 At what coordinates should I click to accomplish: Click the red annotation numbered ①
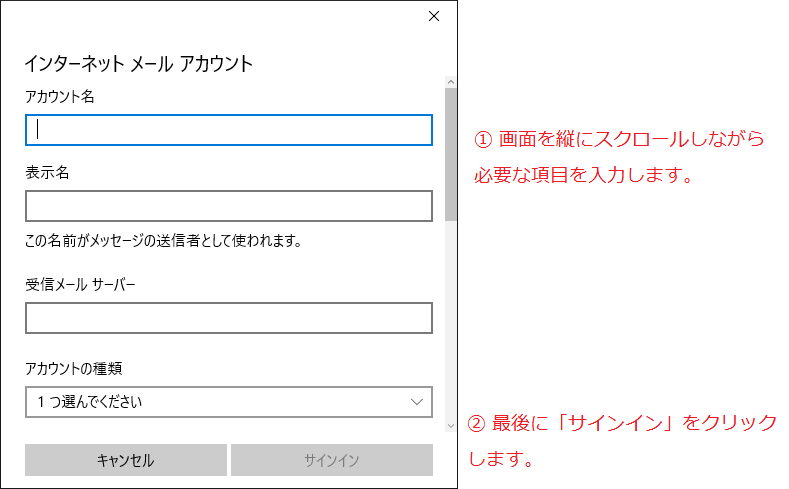click(619, 157)
